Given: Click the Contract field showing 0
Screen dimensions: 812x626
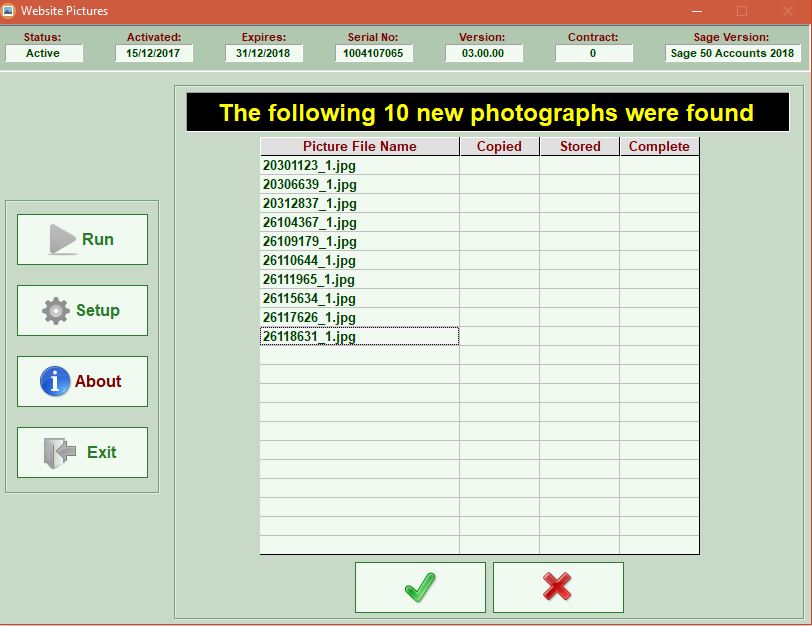Looking at the screenshot, I should tap(593, 53).
